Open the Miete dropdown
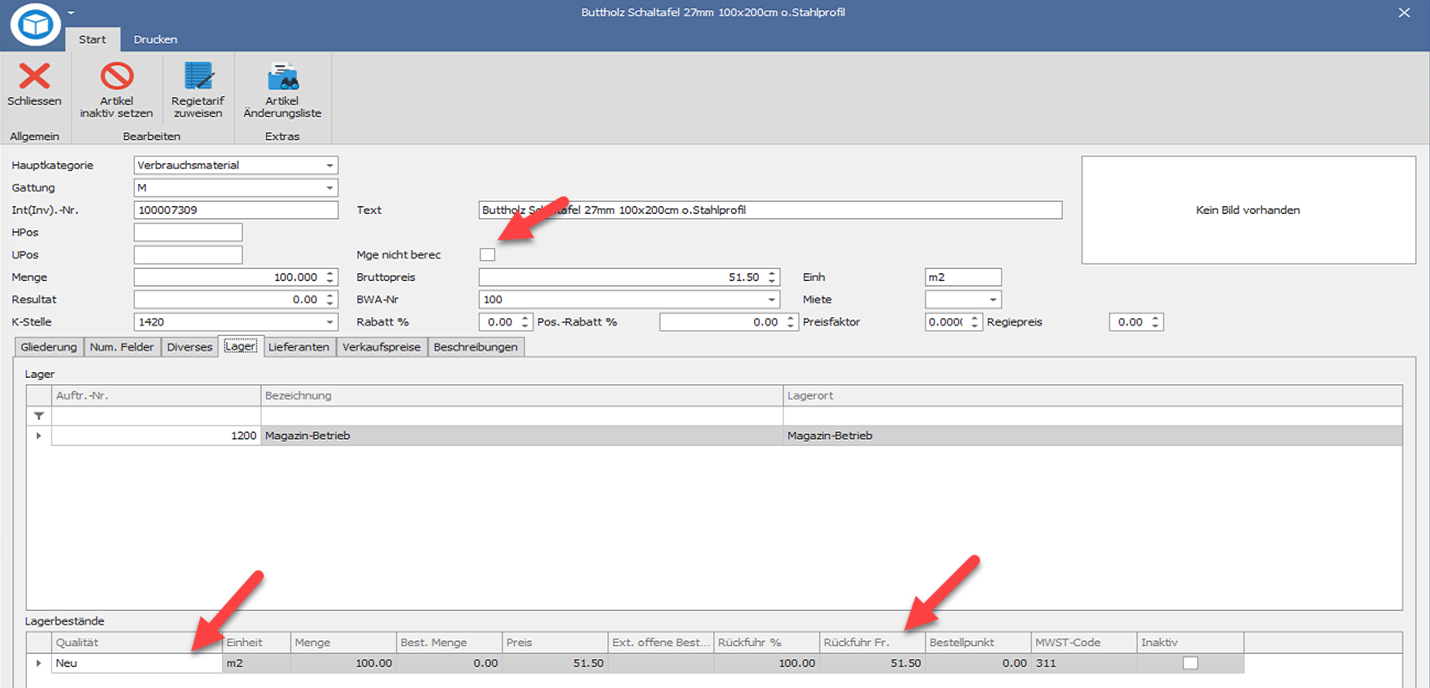This screenshot has width=1430, height=688. 992,300
